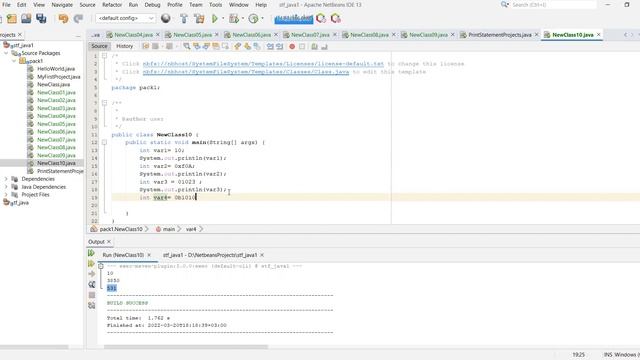This screenshot has width=640, height=360.
Task: Click the Open Project toolbar icon
Action: point(26,18)
